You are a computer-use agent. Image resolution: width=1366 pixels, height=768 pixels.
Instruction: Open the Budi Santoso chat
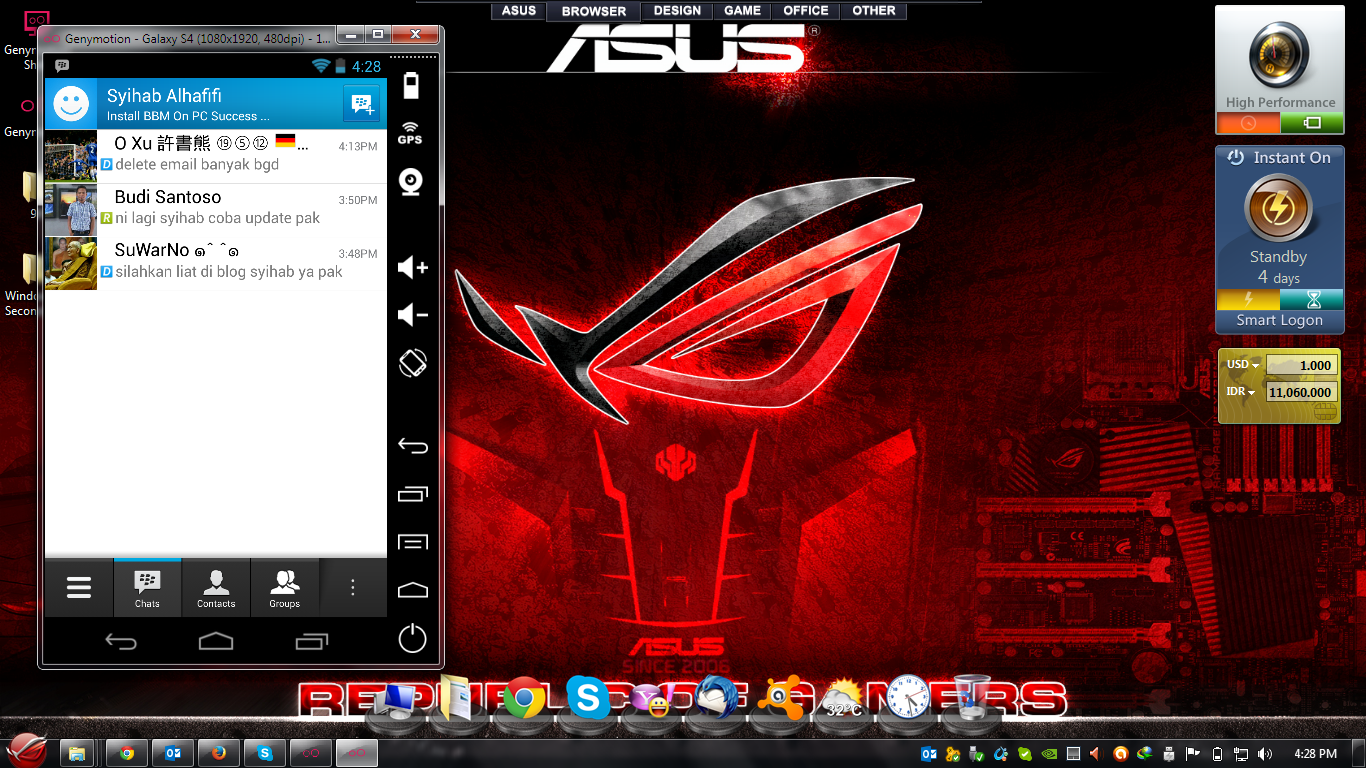(216, 210)
